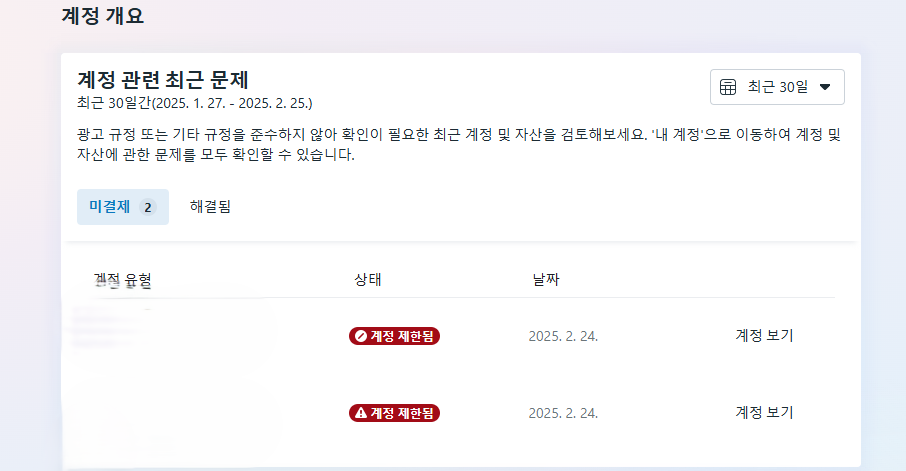Click the first row 계정 제한됨 badge
This screenshot has height=471, width=906.
tap(394, 336)
